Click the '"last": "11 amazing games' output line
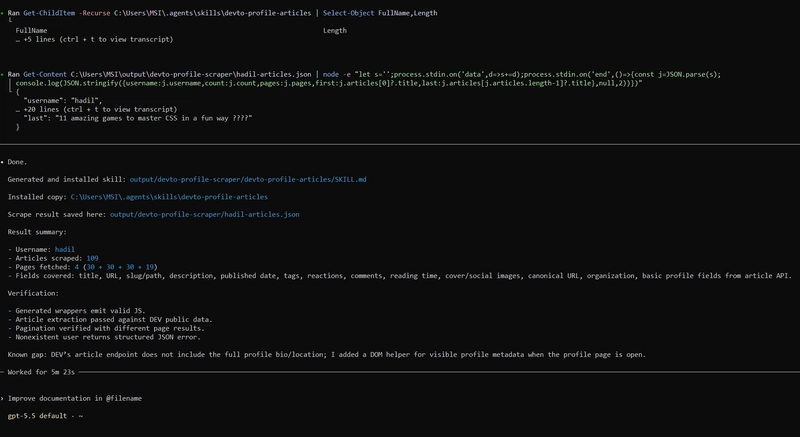The height and width of the screenshot is (437, 800). (x=138, y=118)
